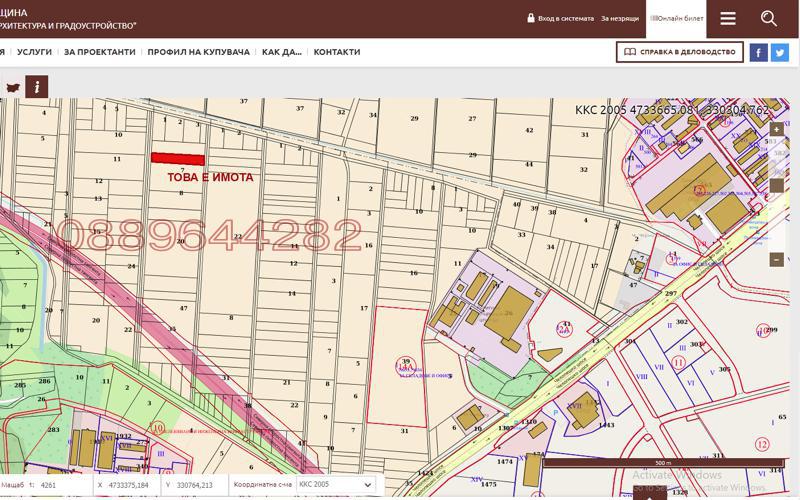The image size is (800, 500).
Task: Open the hamburger menu in header
Action: (x=727, y=18)
